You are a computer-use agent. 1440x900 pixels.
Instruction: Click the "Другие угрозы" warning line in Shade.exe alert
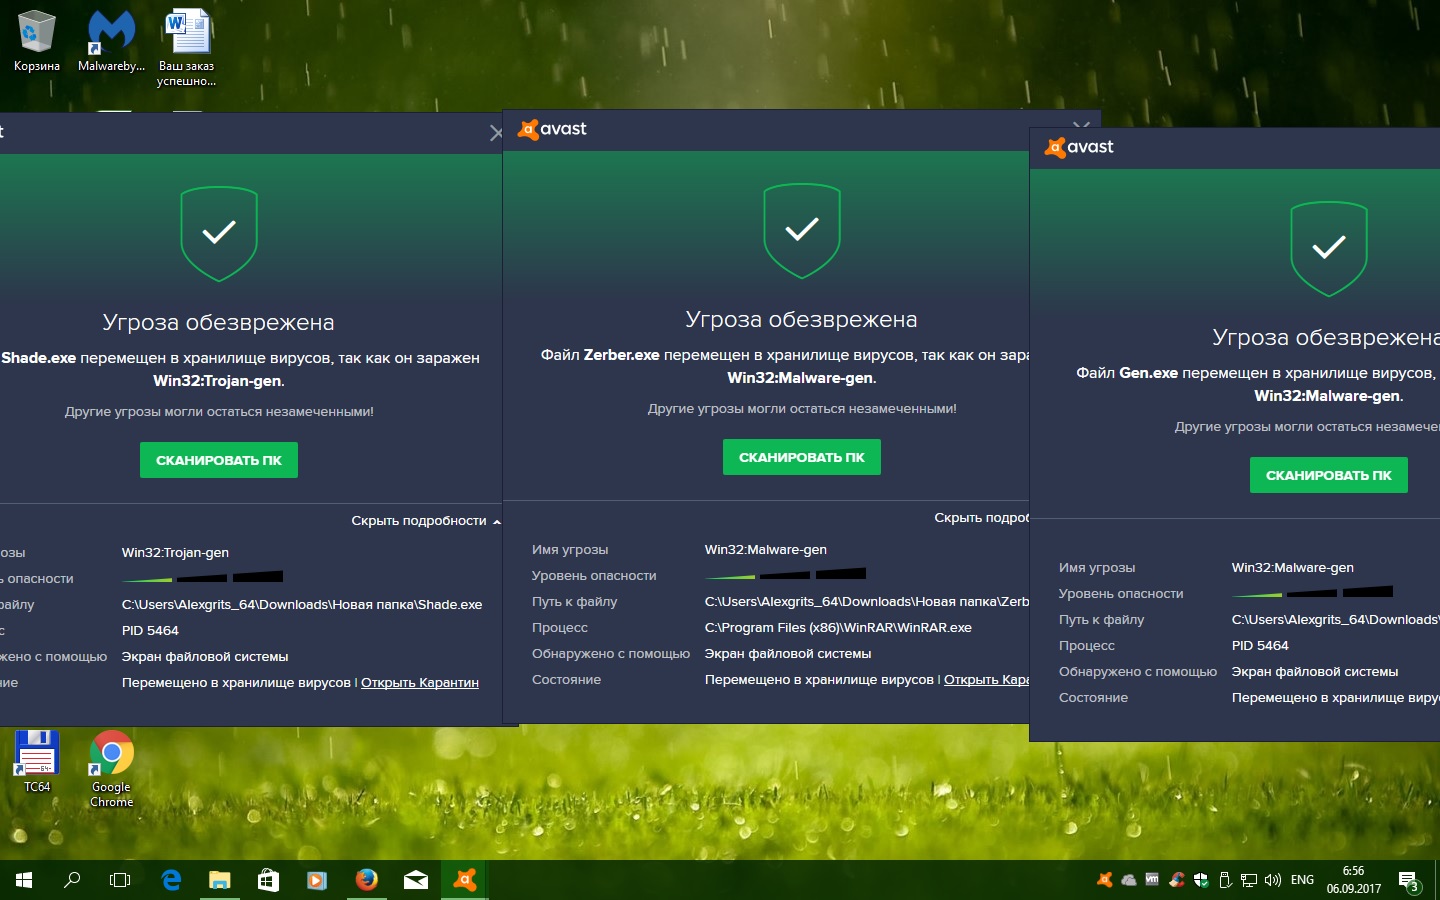(219, 412)
